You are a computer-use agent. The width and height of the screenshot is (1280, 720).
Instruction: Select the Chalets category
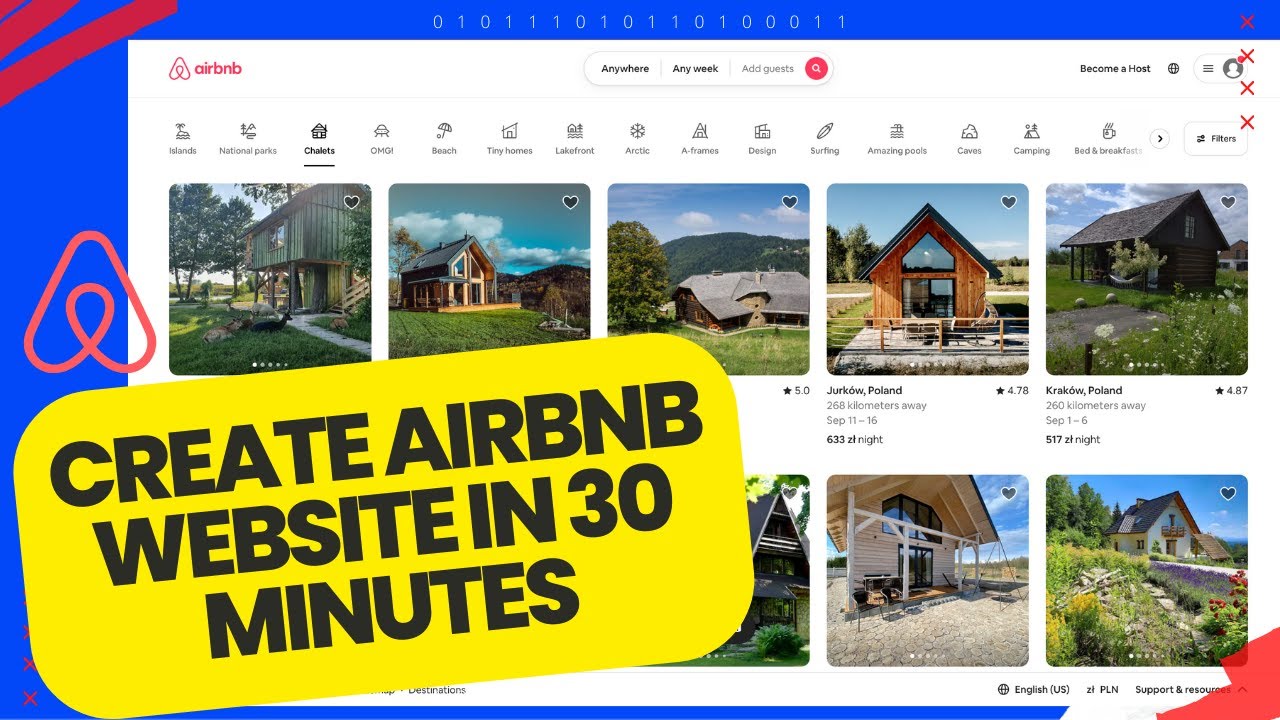[319, 138]
